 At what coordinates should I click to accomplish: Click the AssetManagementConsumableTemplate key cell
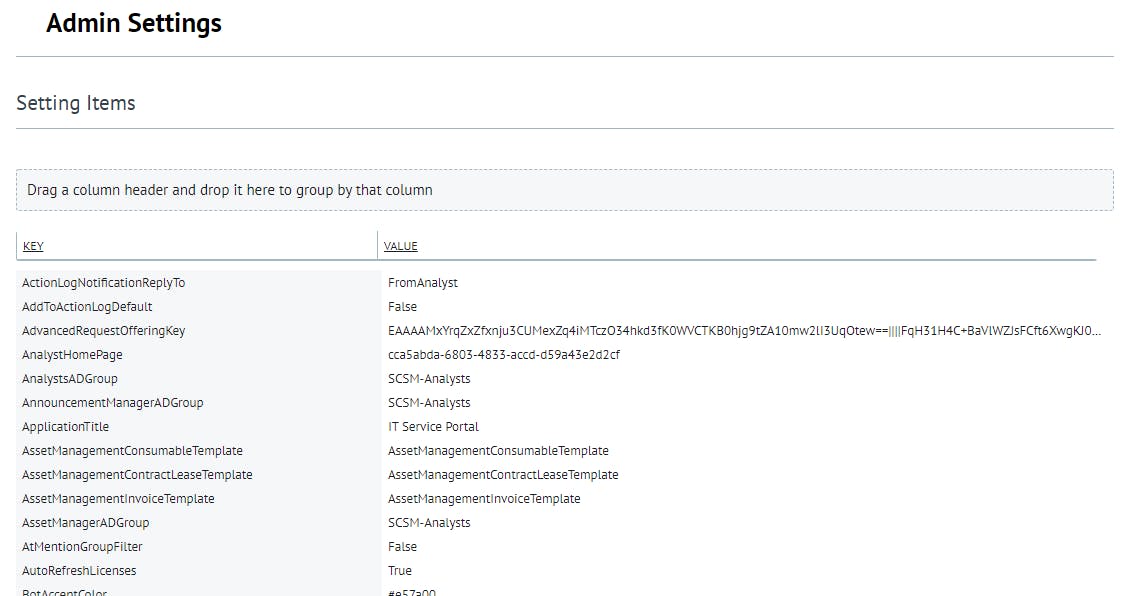tap(132, 451)
